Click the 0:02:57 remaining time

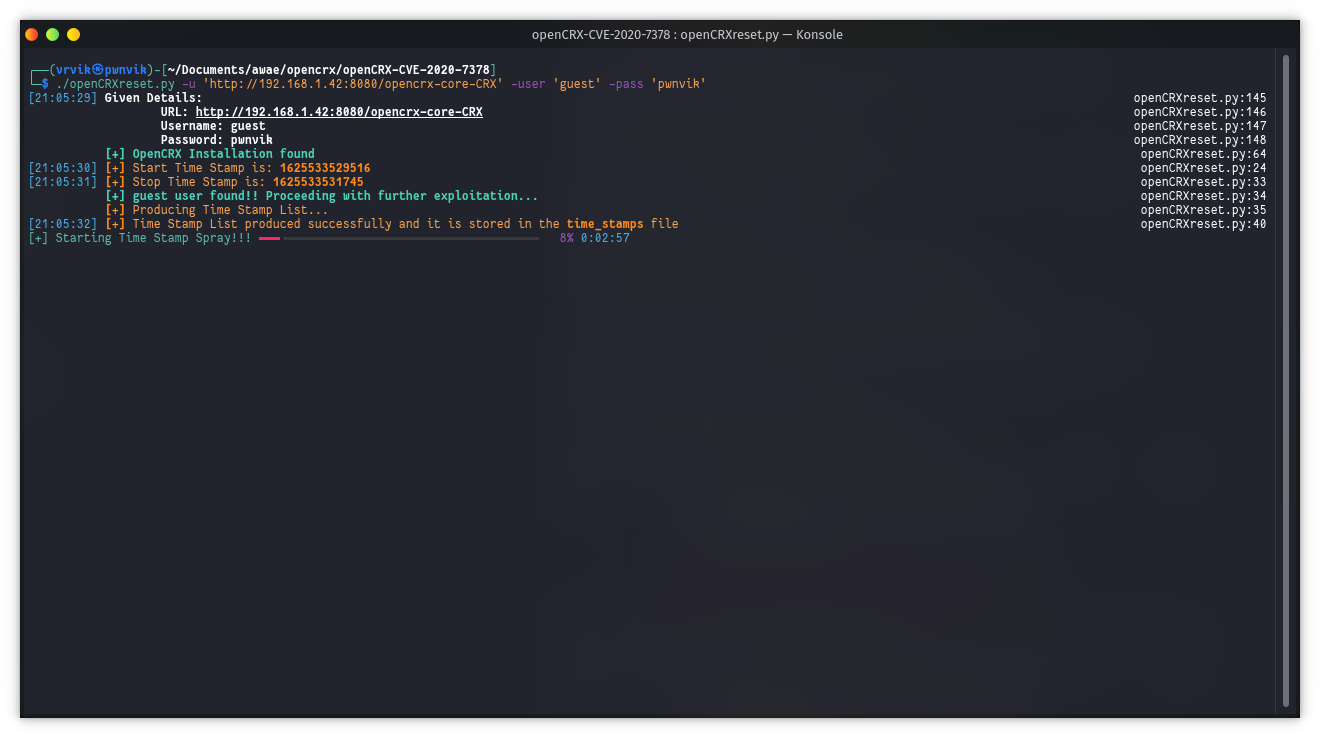click(605, 238)
